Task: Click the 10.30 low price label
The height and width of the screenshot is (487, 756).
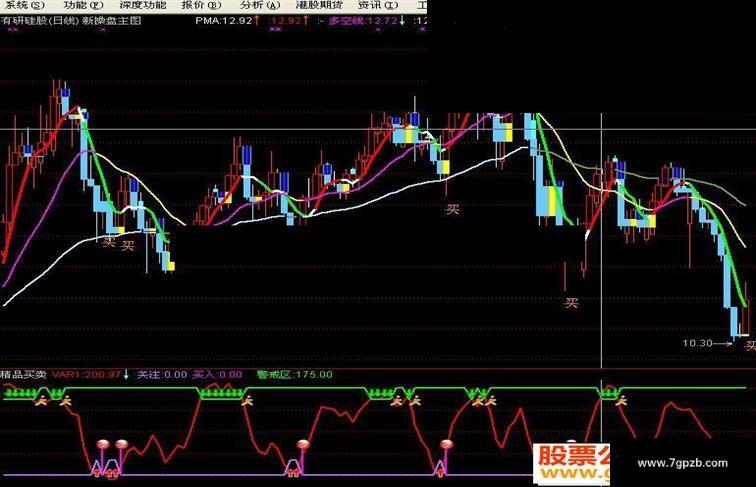Action: point(697,343)
